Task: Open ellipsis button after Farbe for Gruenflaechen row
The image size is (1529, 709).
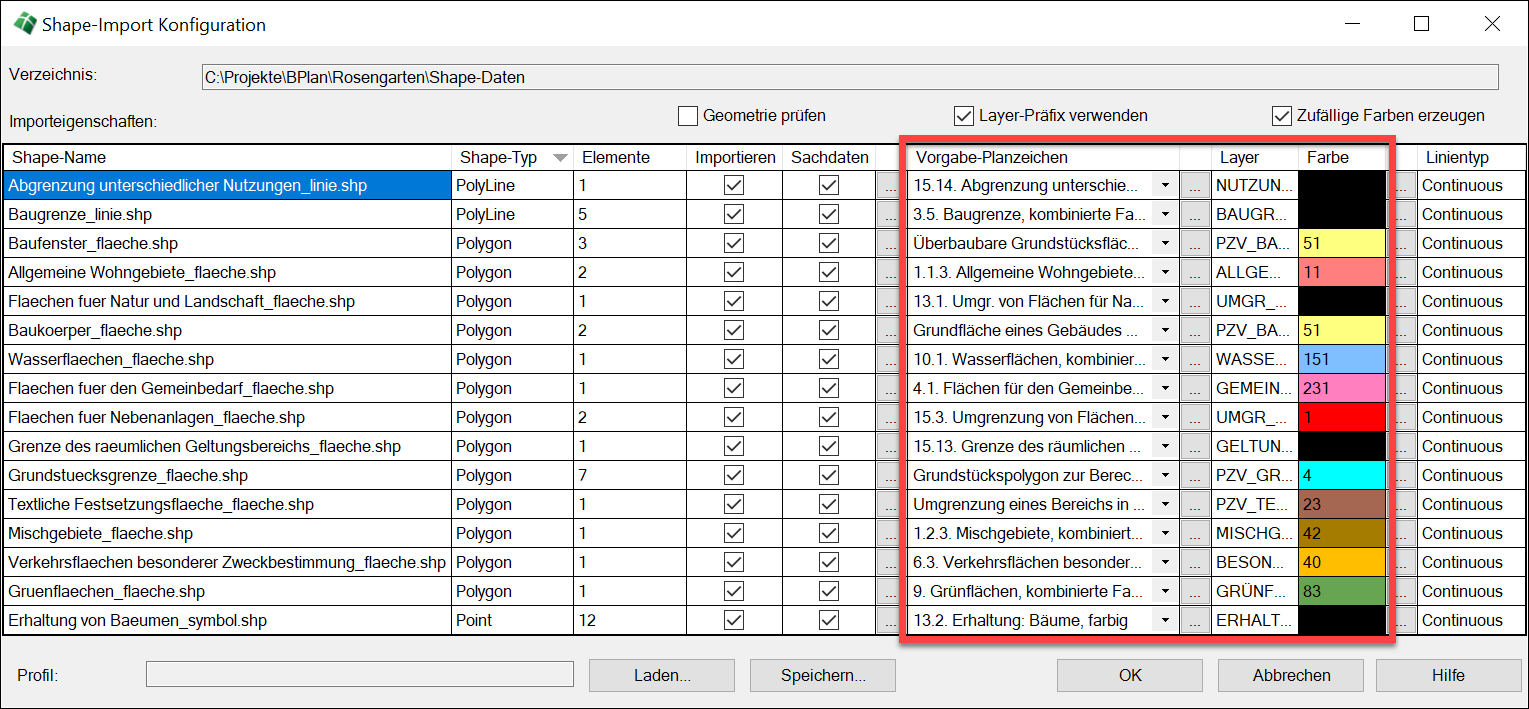Action: (x=1403, y=591)
